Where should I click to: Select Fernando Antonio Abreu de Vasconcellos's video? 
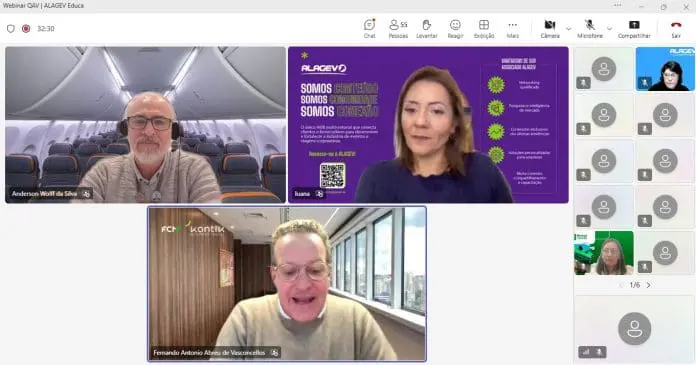pyautogui.click(x=287, y=284)
